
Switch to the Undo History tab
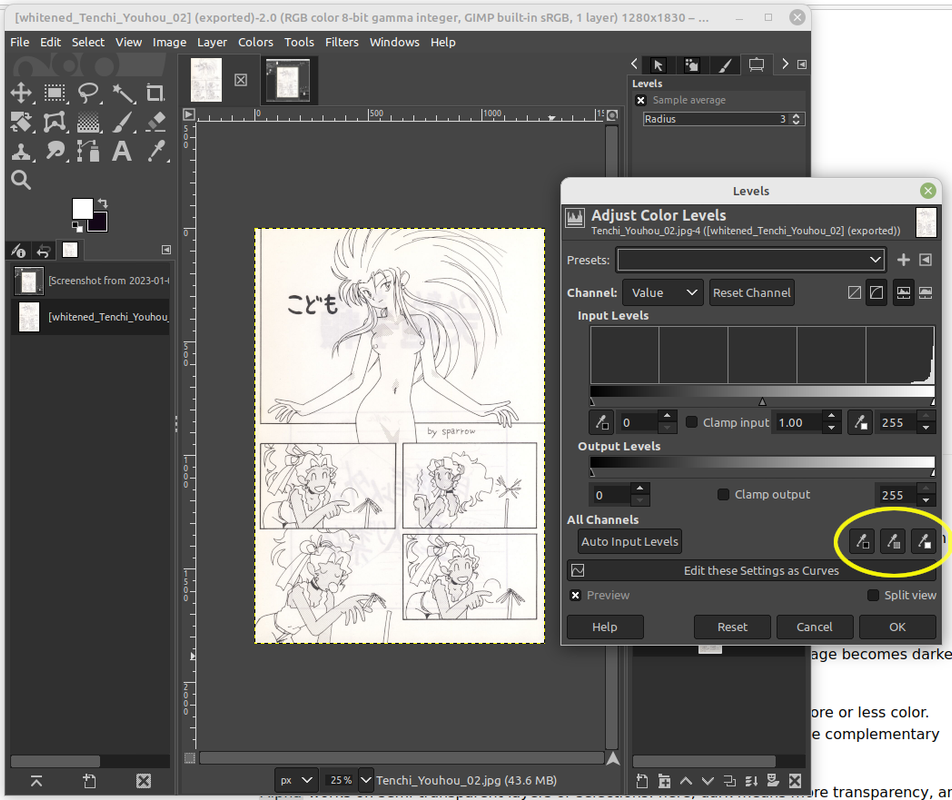click(x=44, y=250)
